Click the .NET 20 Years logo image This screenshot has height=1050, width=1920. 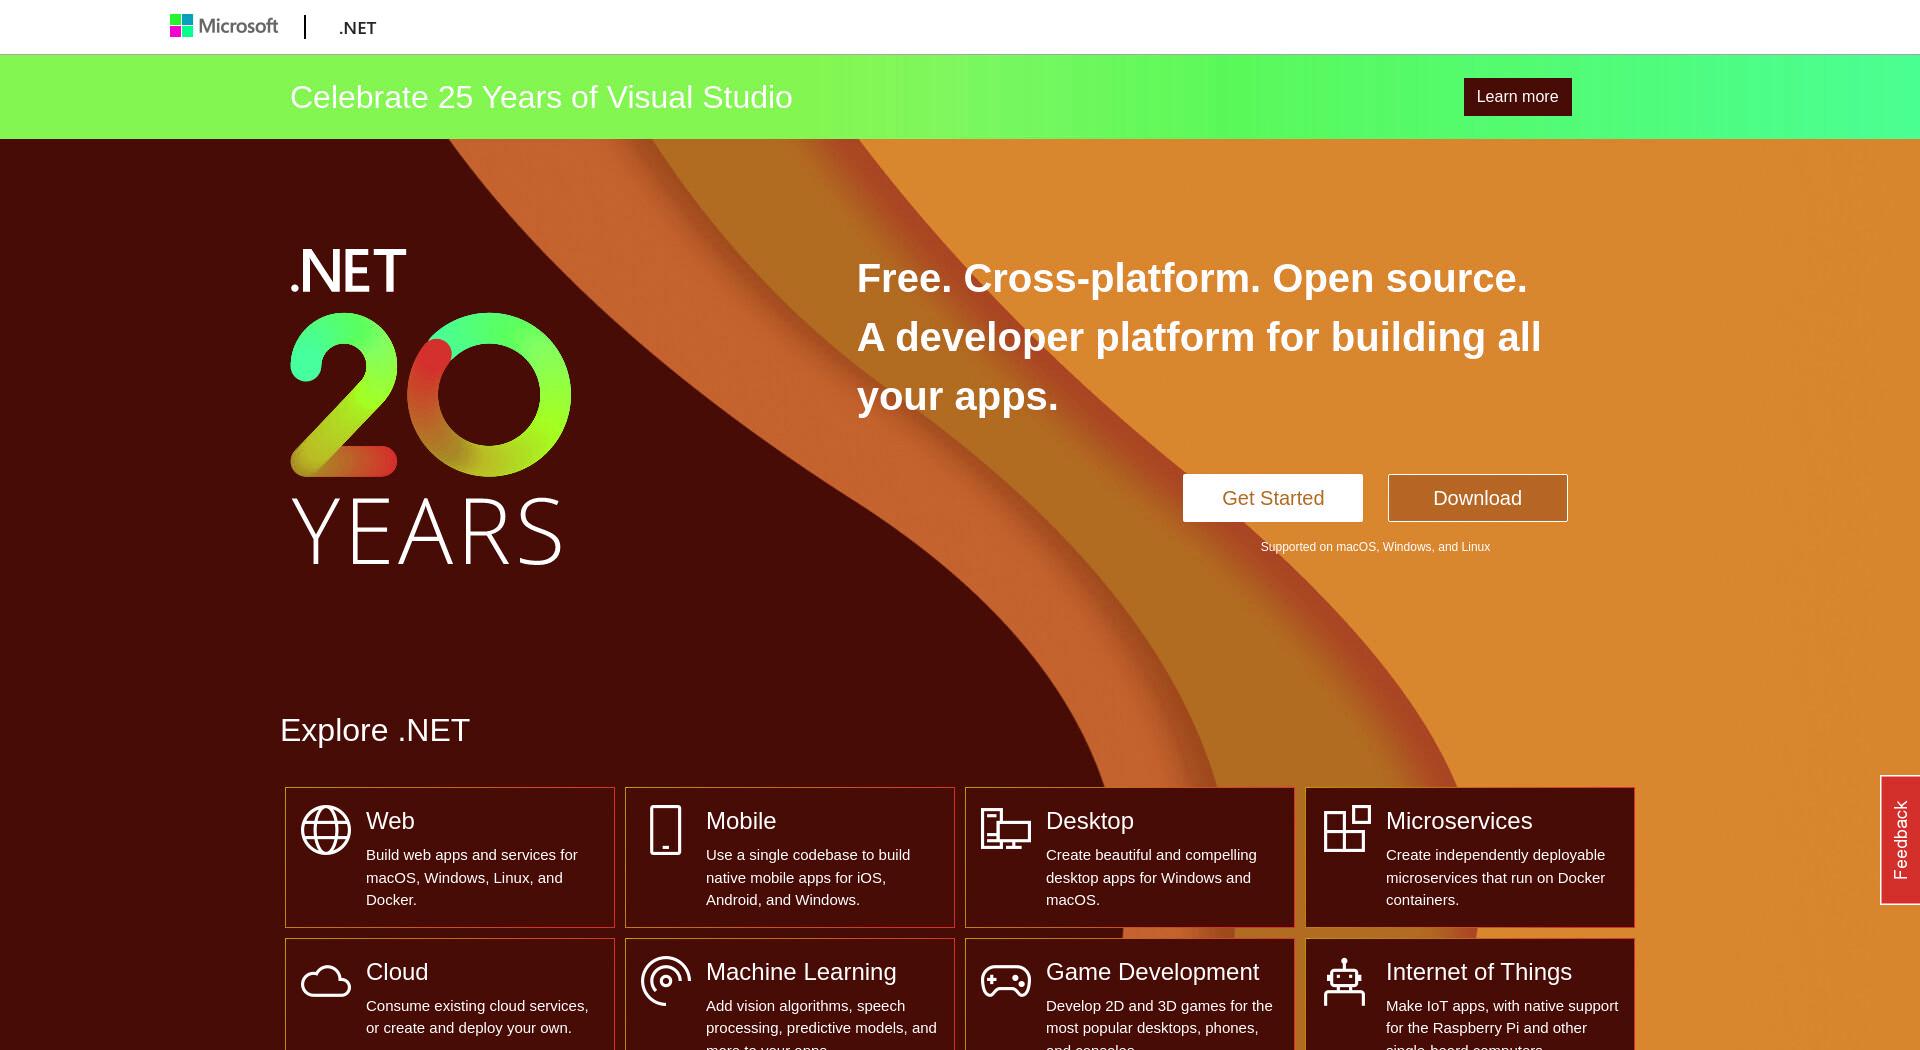(430, 406)
